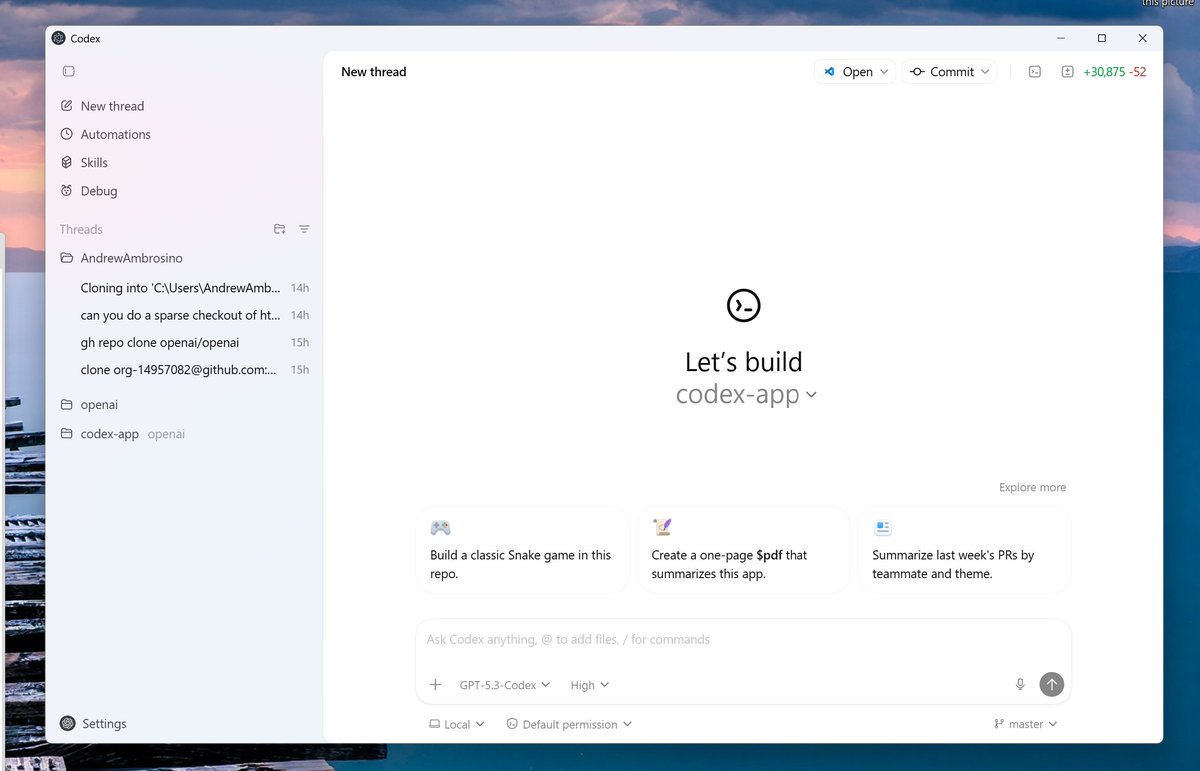Minimize the Codex window
The width and height of the screenshot is (1200, 771).
coord(1061,38)
